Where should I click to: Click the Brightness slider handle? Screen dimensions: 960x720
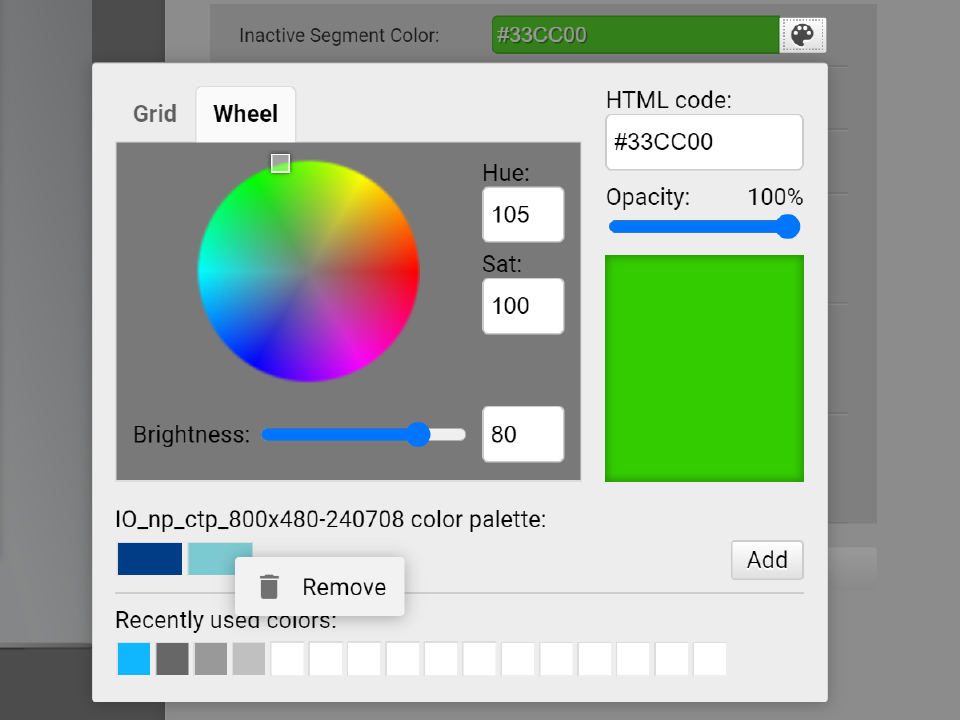tap(419, 434)
